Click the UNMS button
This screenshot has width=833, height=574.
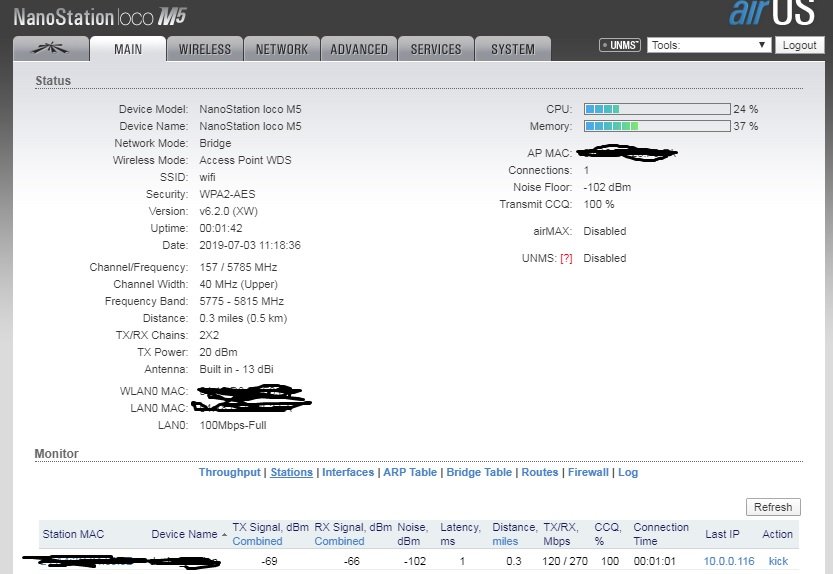[x=620, y=45]
